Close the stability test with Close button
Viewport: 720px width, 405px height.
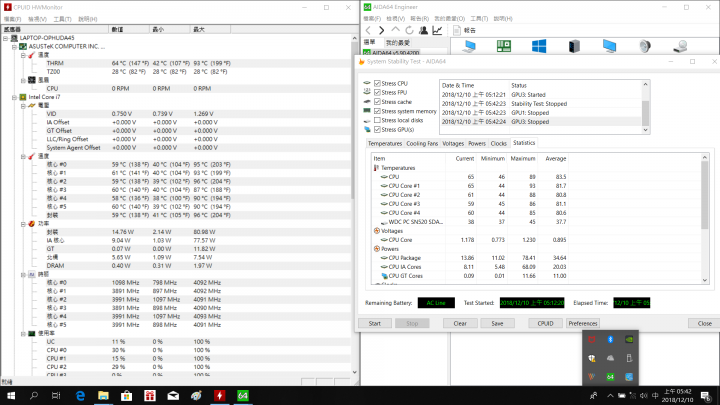coord(704,323)
